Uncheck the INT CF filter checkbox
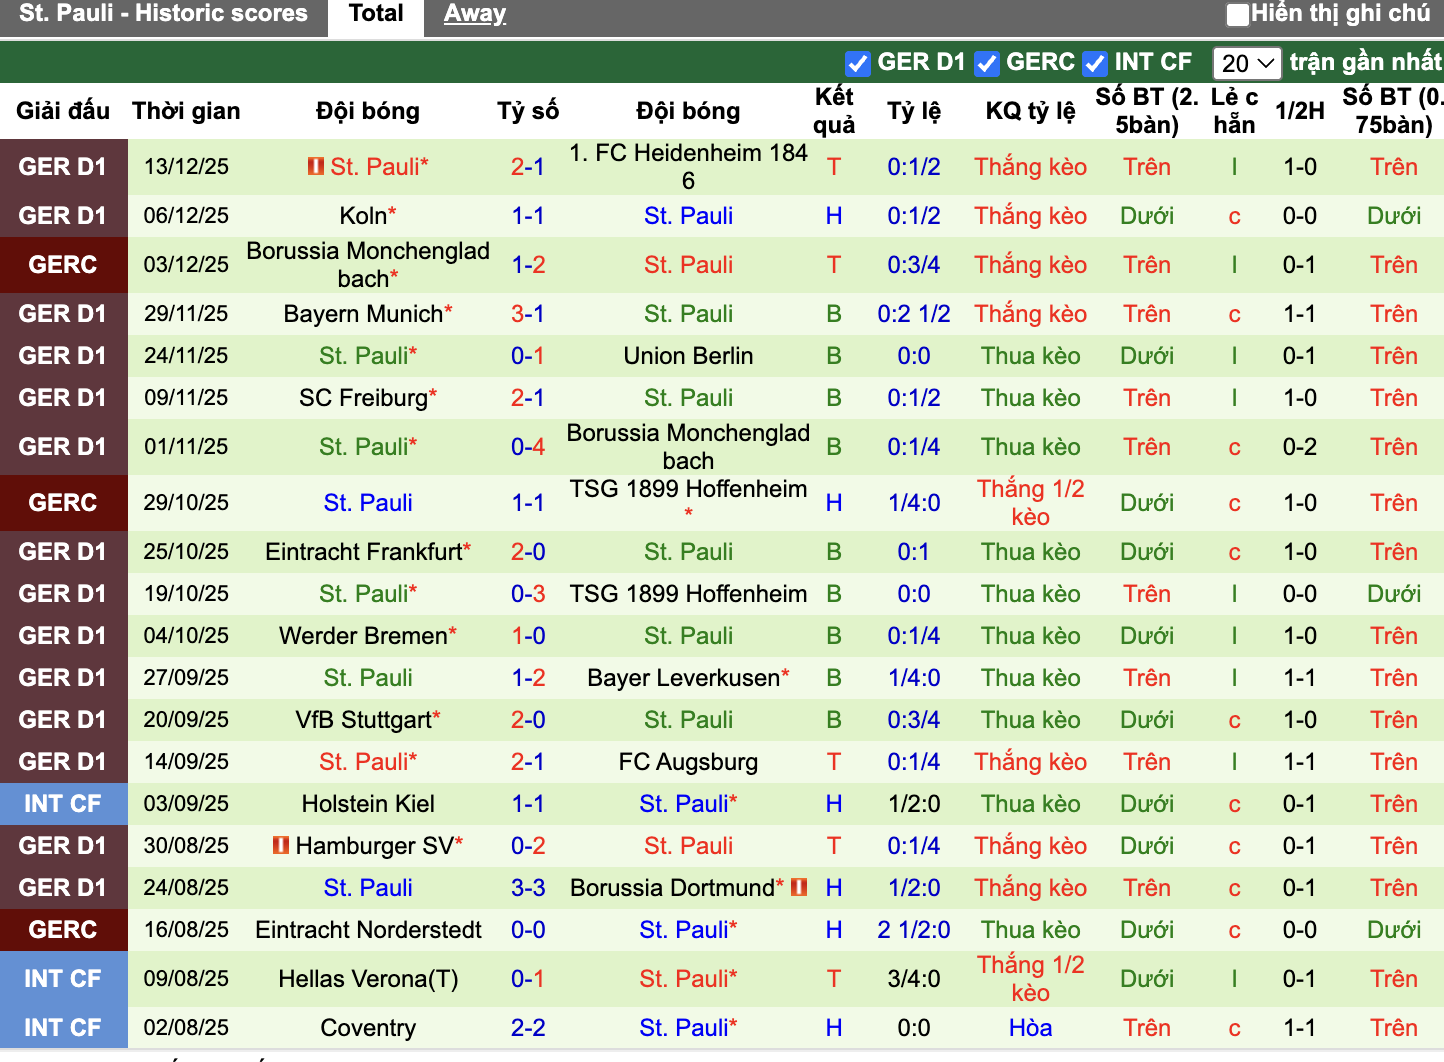 (1095, 63)
